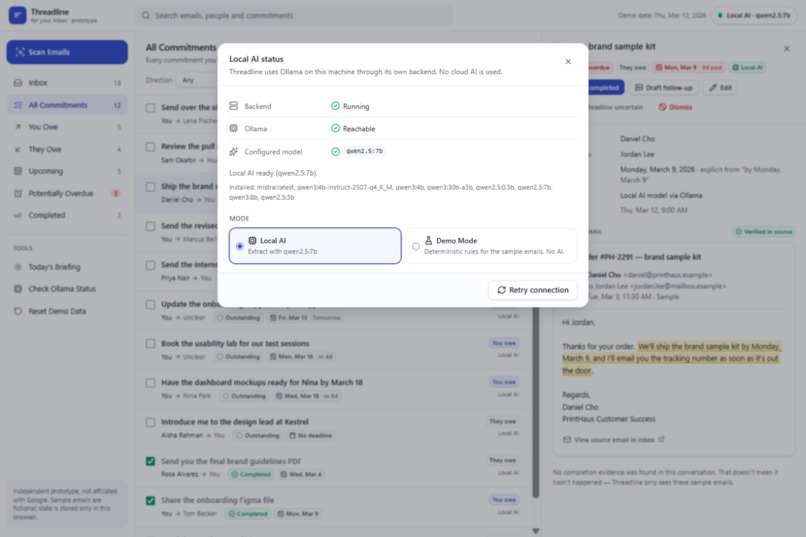Open View source email in inbox link

coord(614,440)
